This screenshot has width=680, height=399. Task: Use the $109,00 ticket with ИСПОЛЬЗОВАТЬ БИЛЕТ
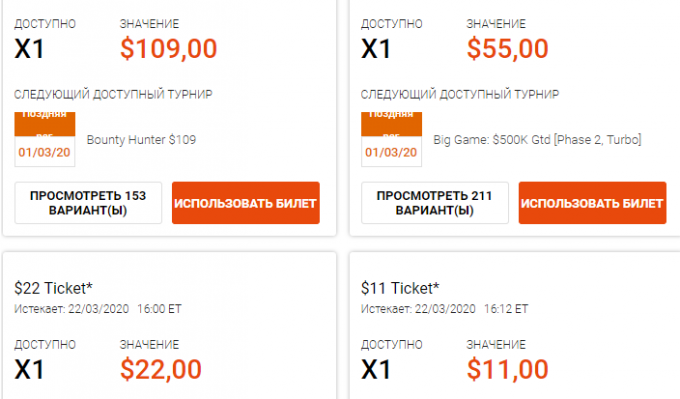[246, 203]
